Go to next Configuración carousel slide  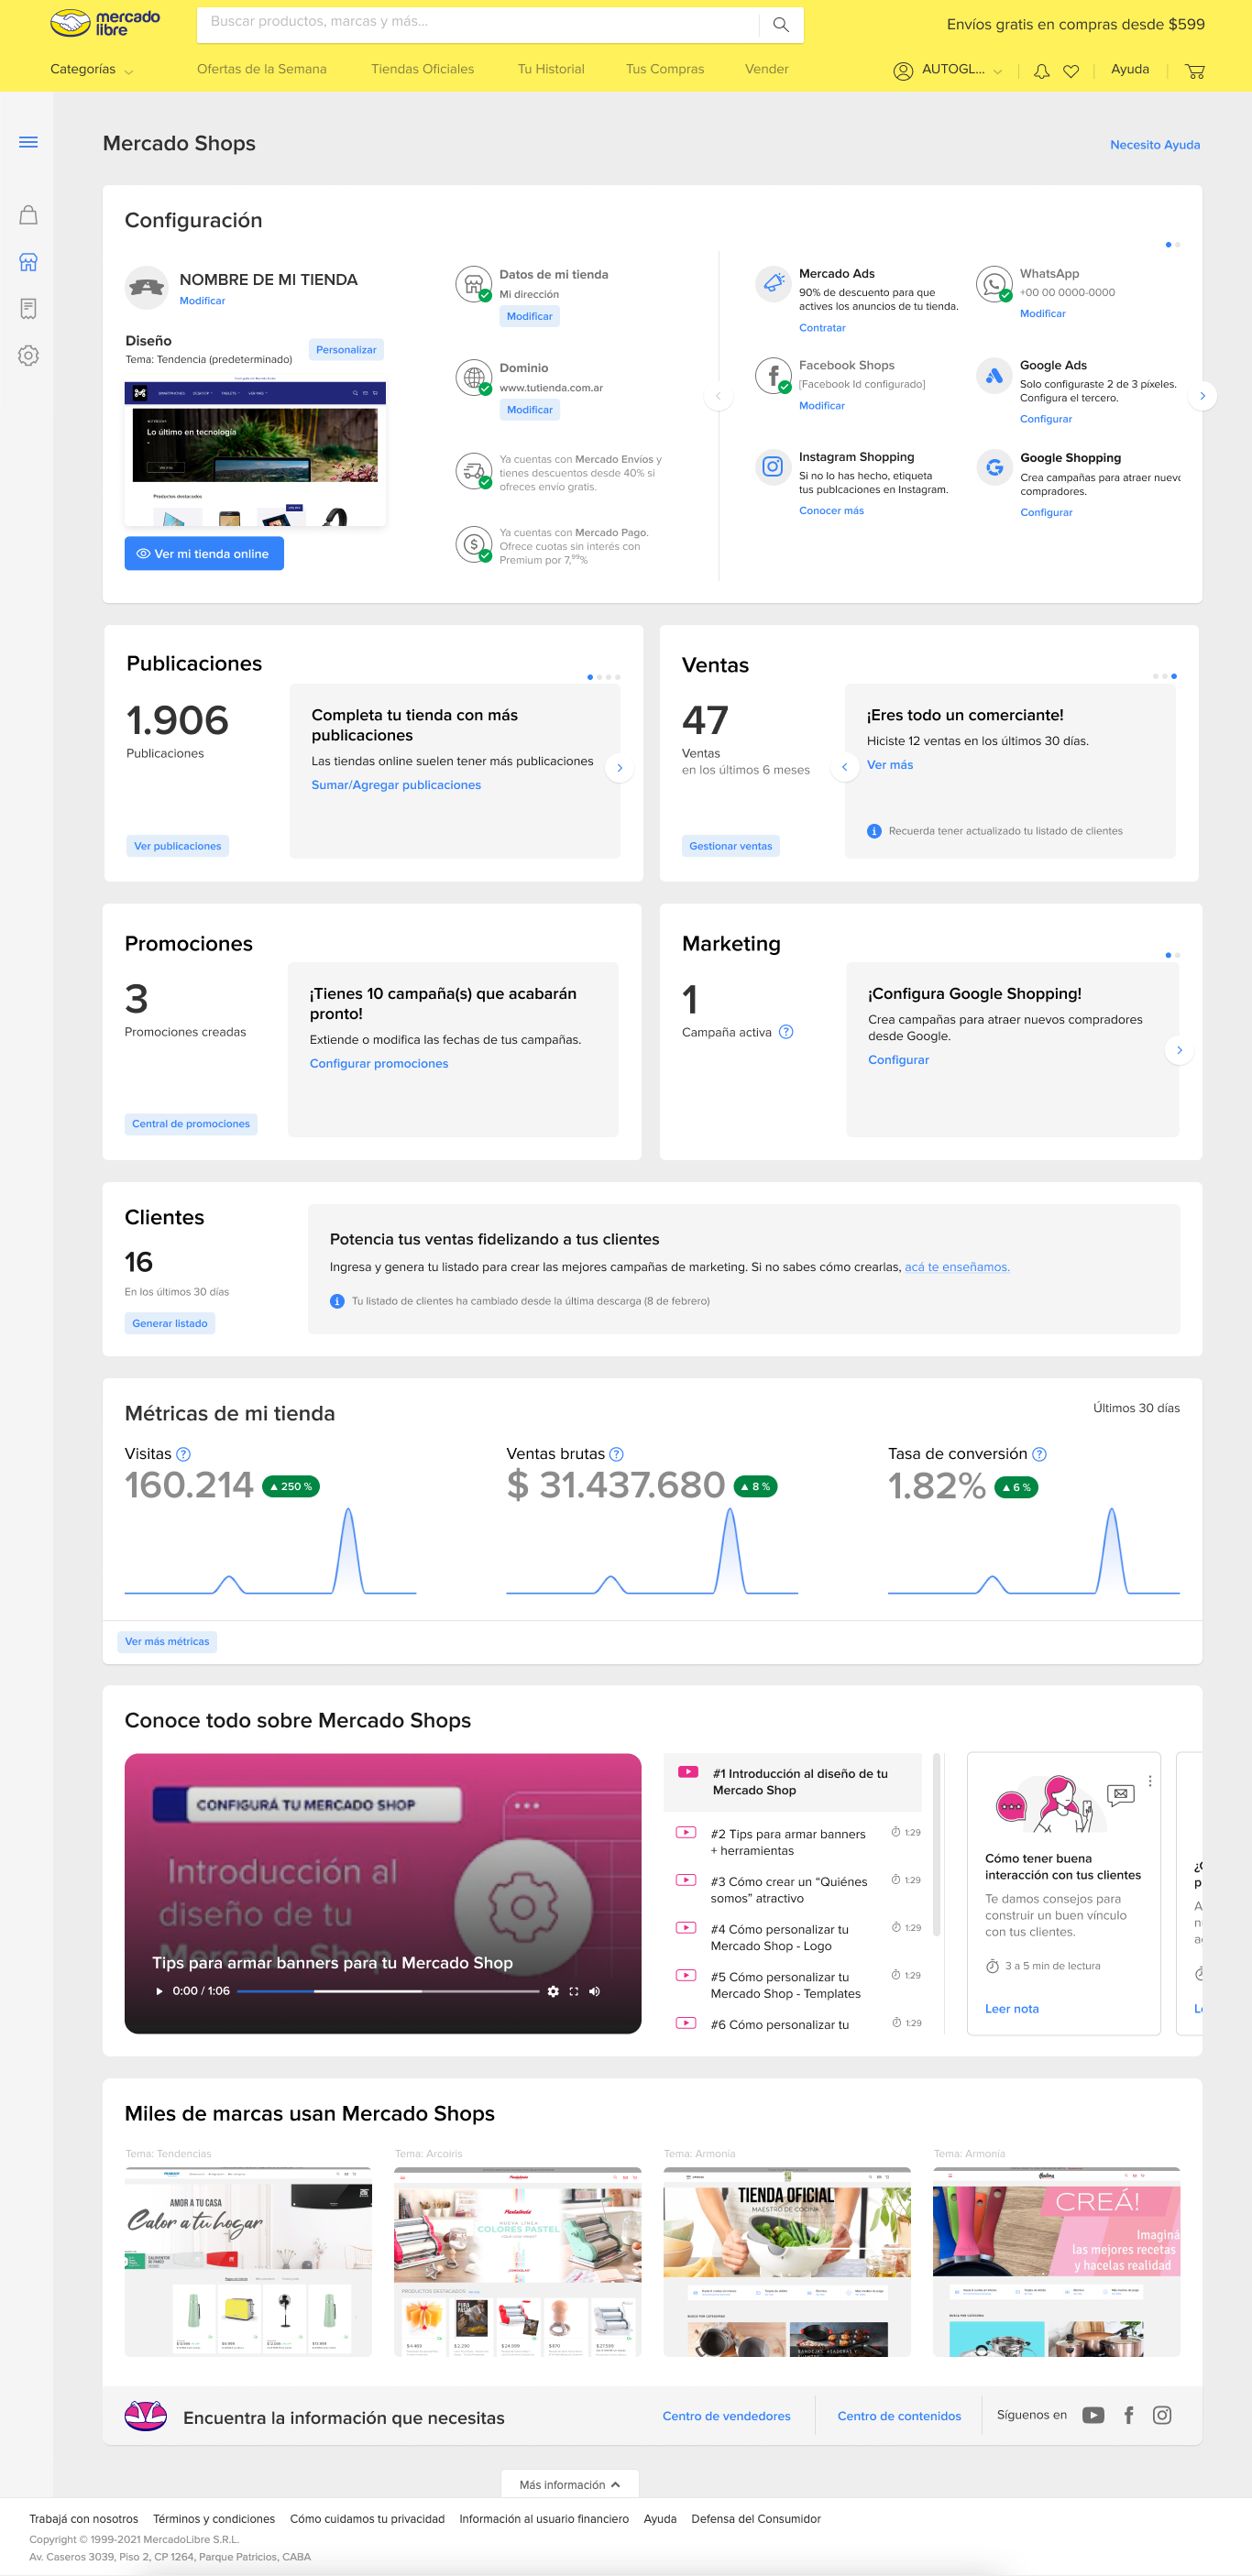[1202, 396]
